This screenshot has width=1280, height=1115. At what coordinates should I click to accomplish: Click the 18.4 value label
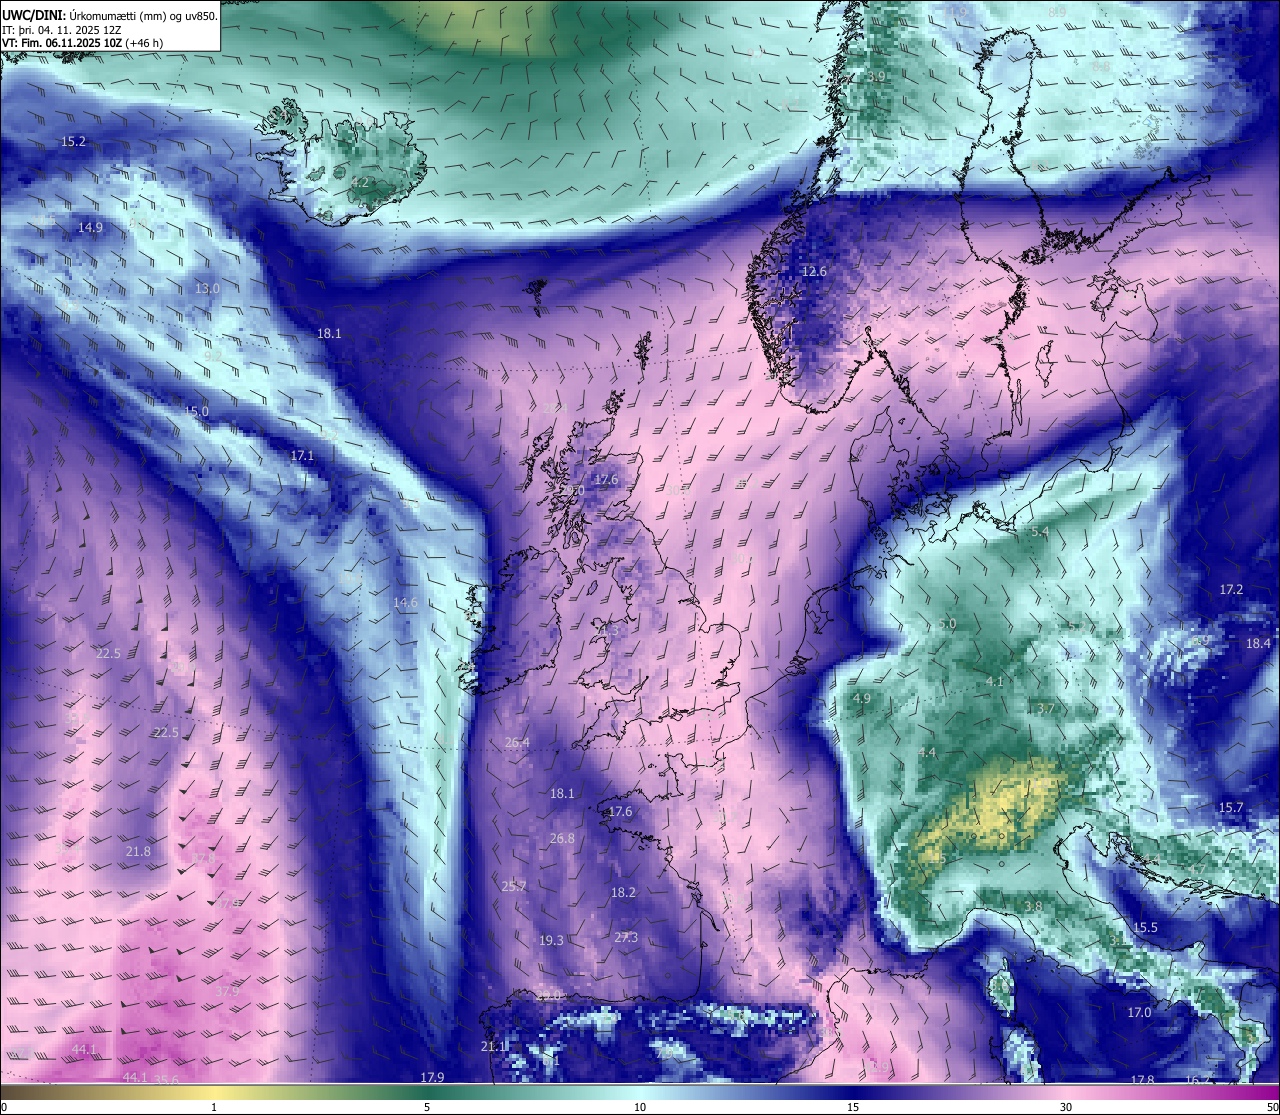[x=1258, y=643]
